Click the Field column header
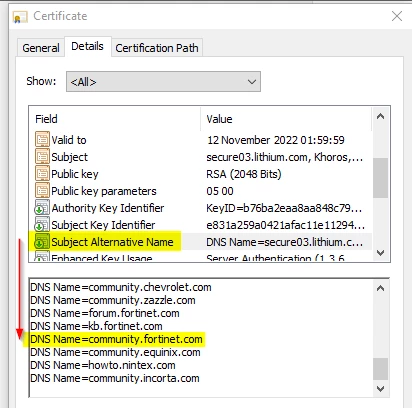 (x=115, y=119)
